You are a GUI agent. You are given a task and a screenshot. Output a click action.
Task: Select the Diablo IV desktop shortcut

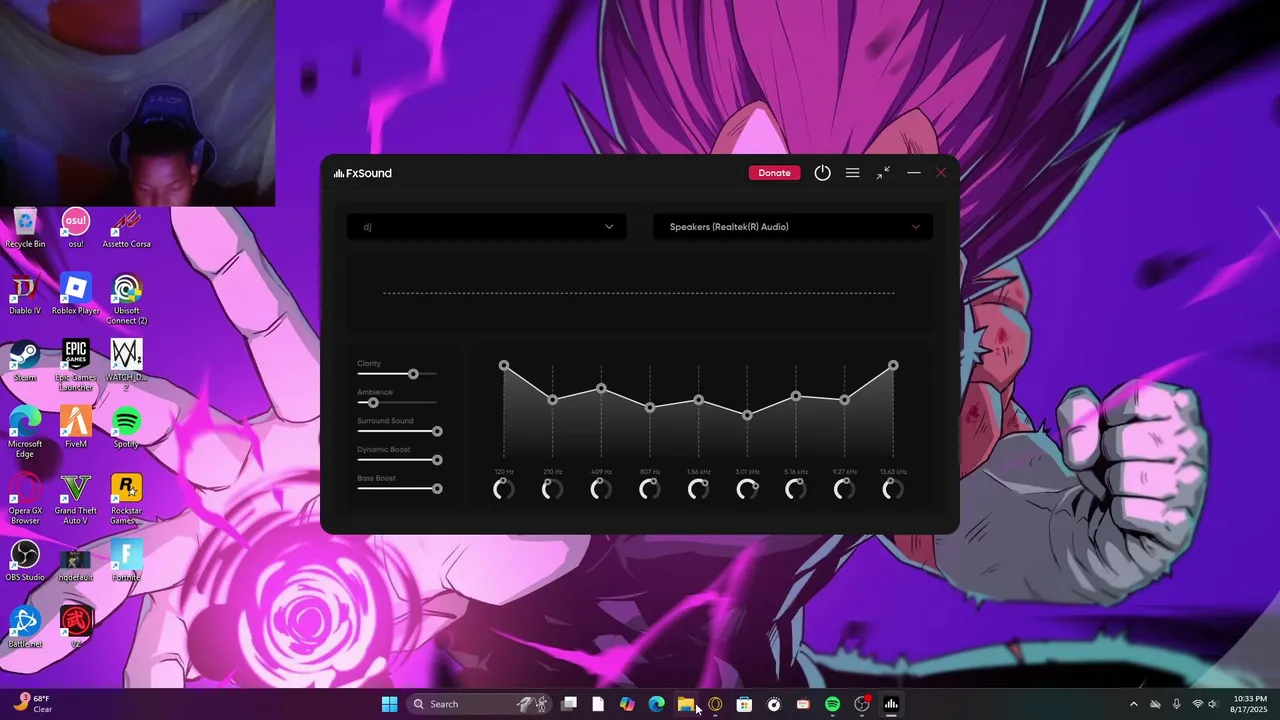coord(25,295)
